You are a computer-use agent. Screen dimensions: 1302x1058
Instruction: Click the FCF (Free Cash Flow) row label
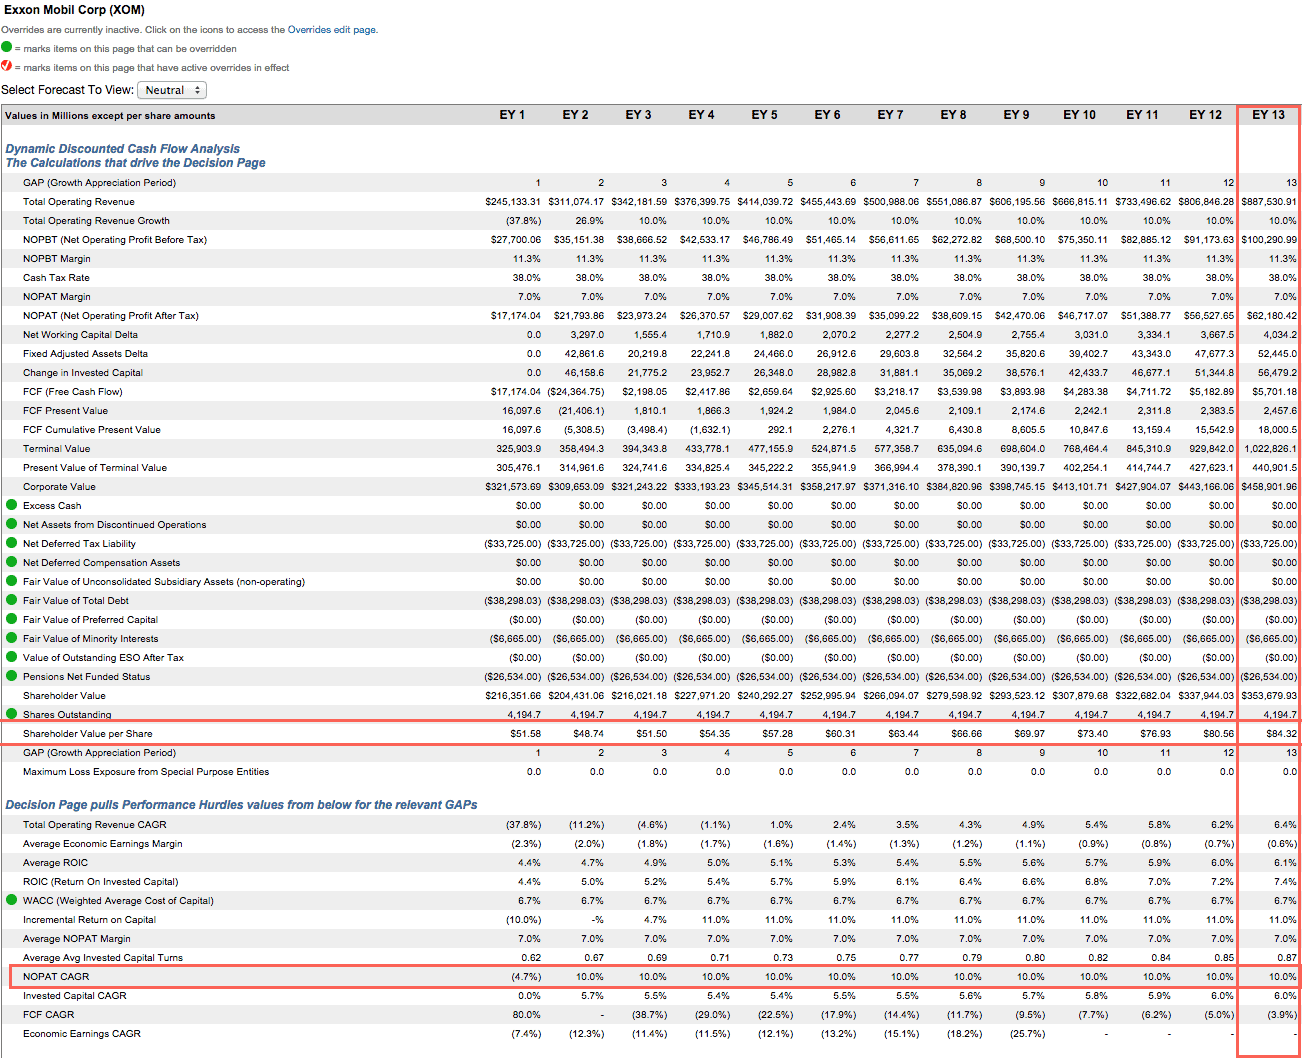coord(73,392)
